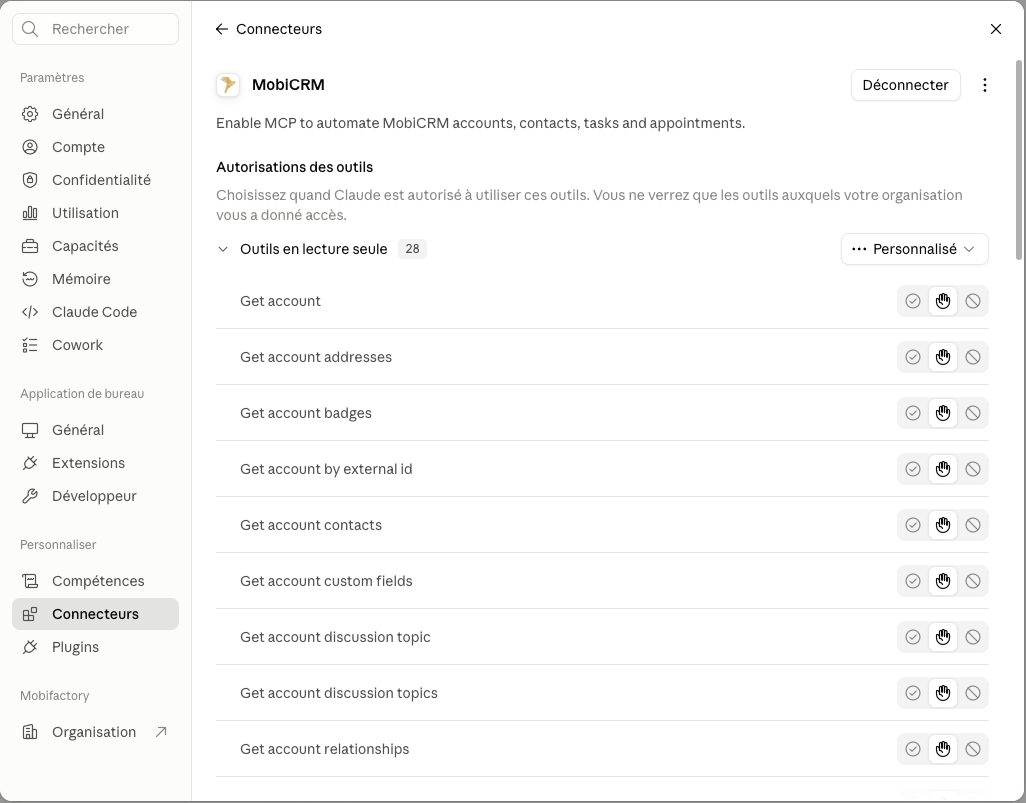The height and width of the screenshot is (803, 1026).
Task: Select hand approval icon for Get account badges
Action: 943,413
